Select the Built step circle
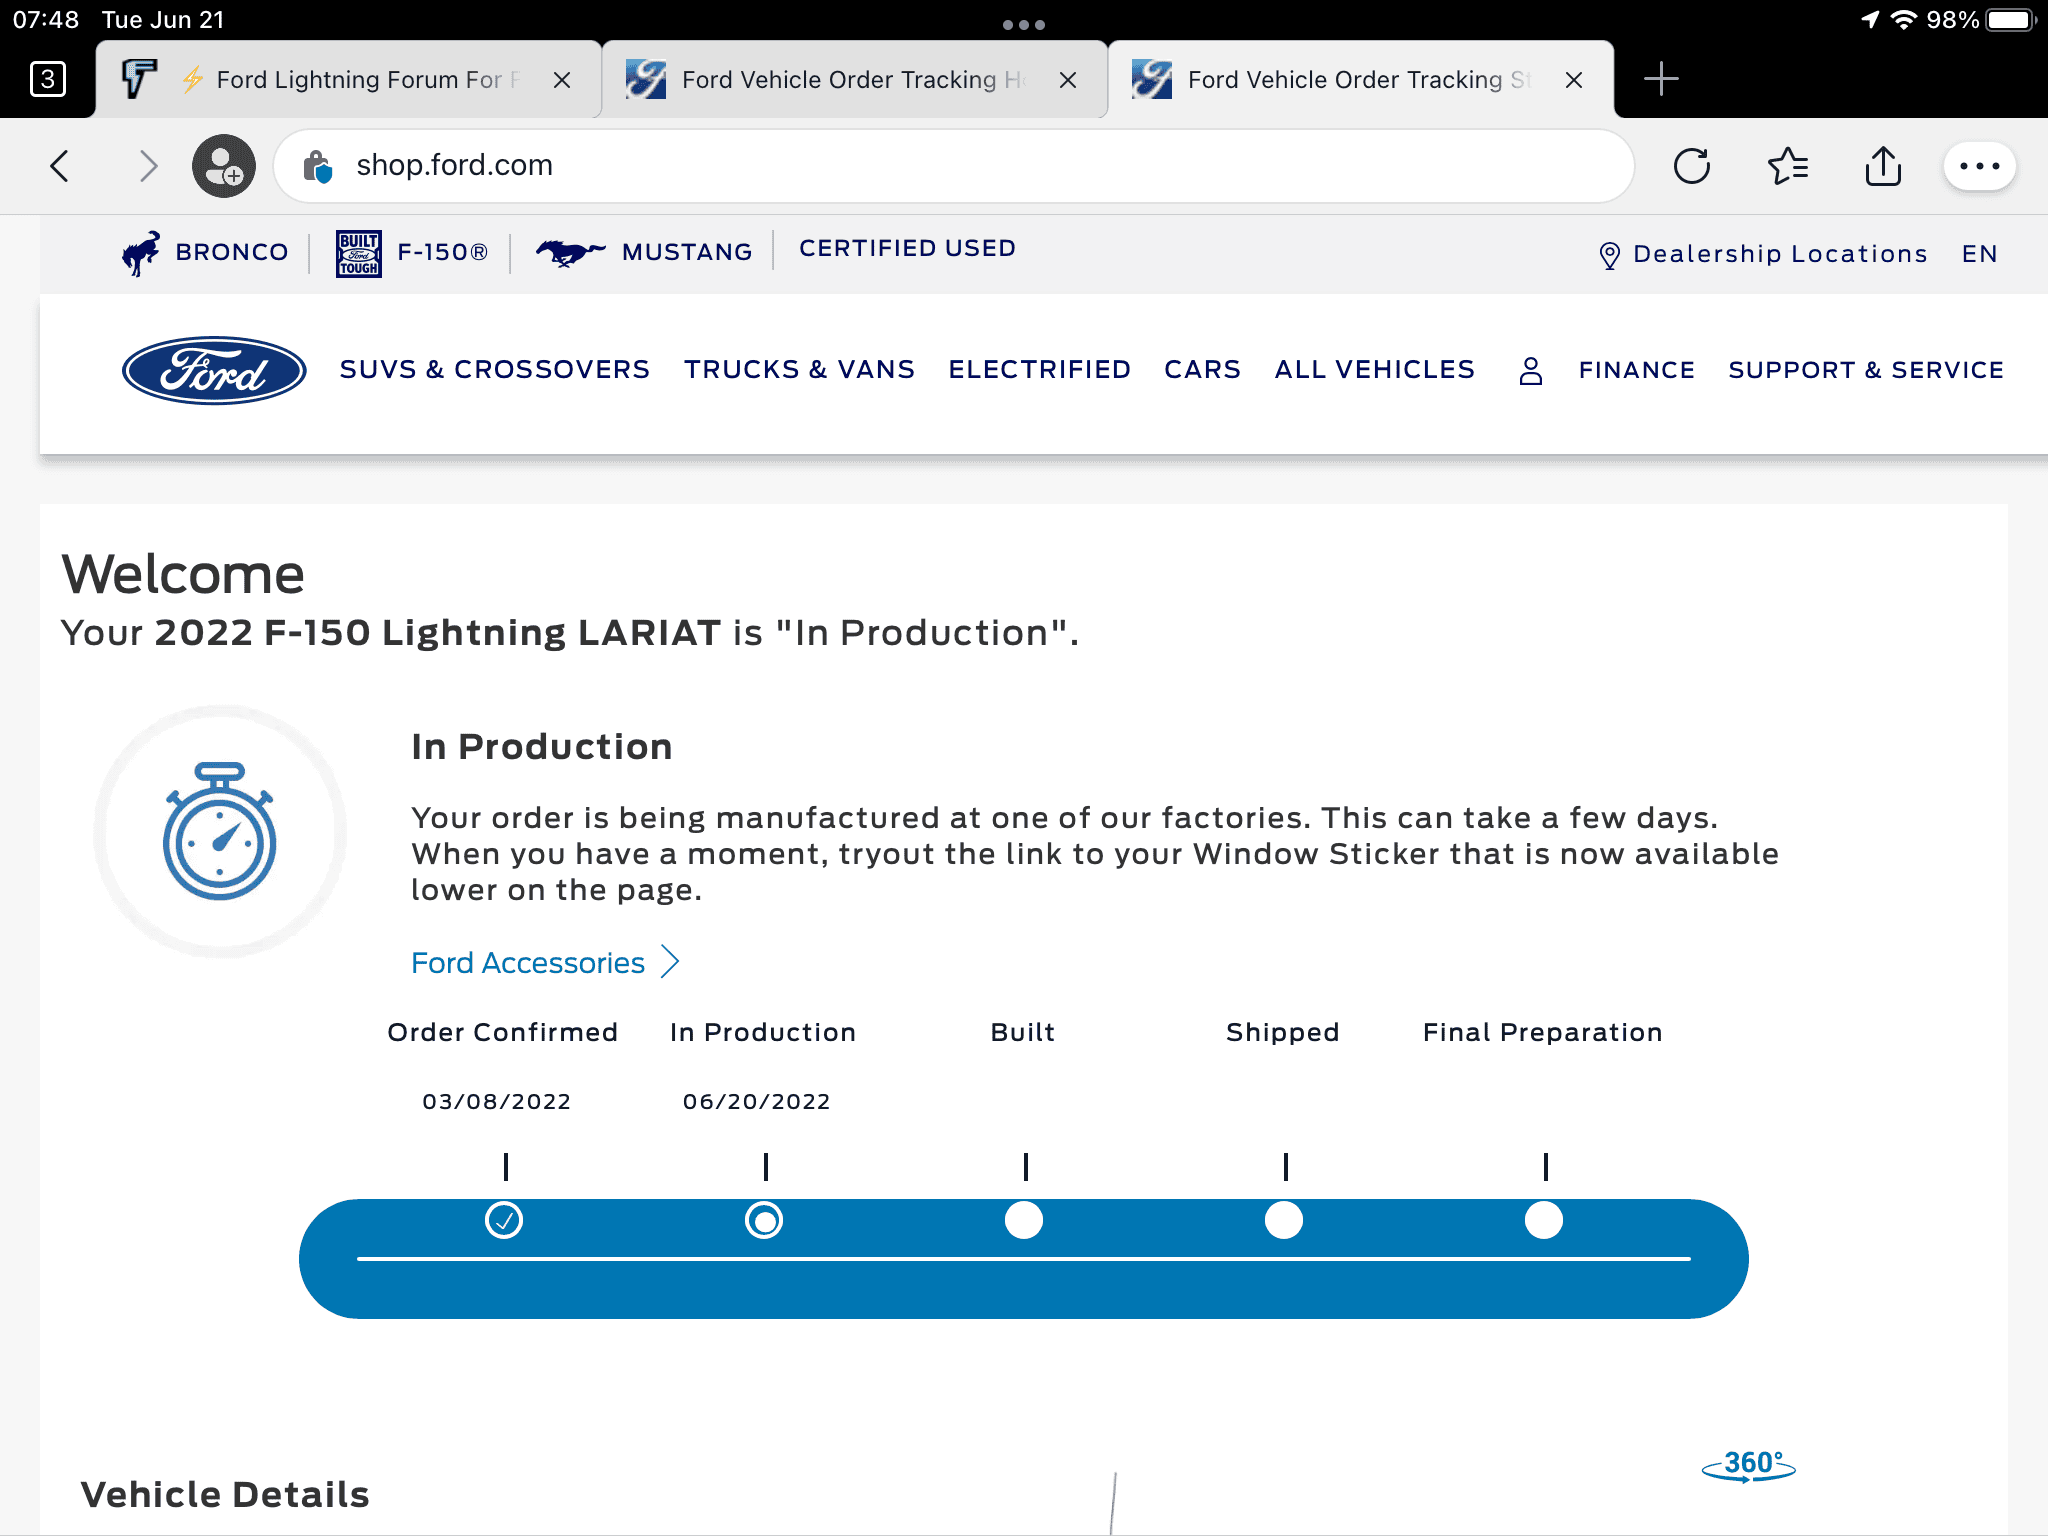 pyautogui.click(x=1024, y=1221)
